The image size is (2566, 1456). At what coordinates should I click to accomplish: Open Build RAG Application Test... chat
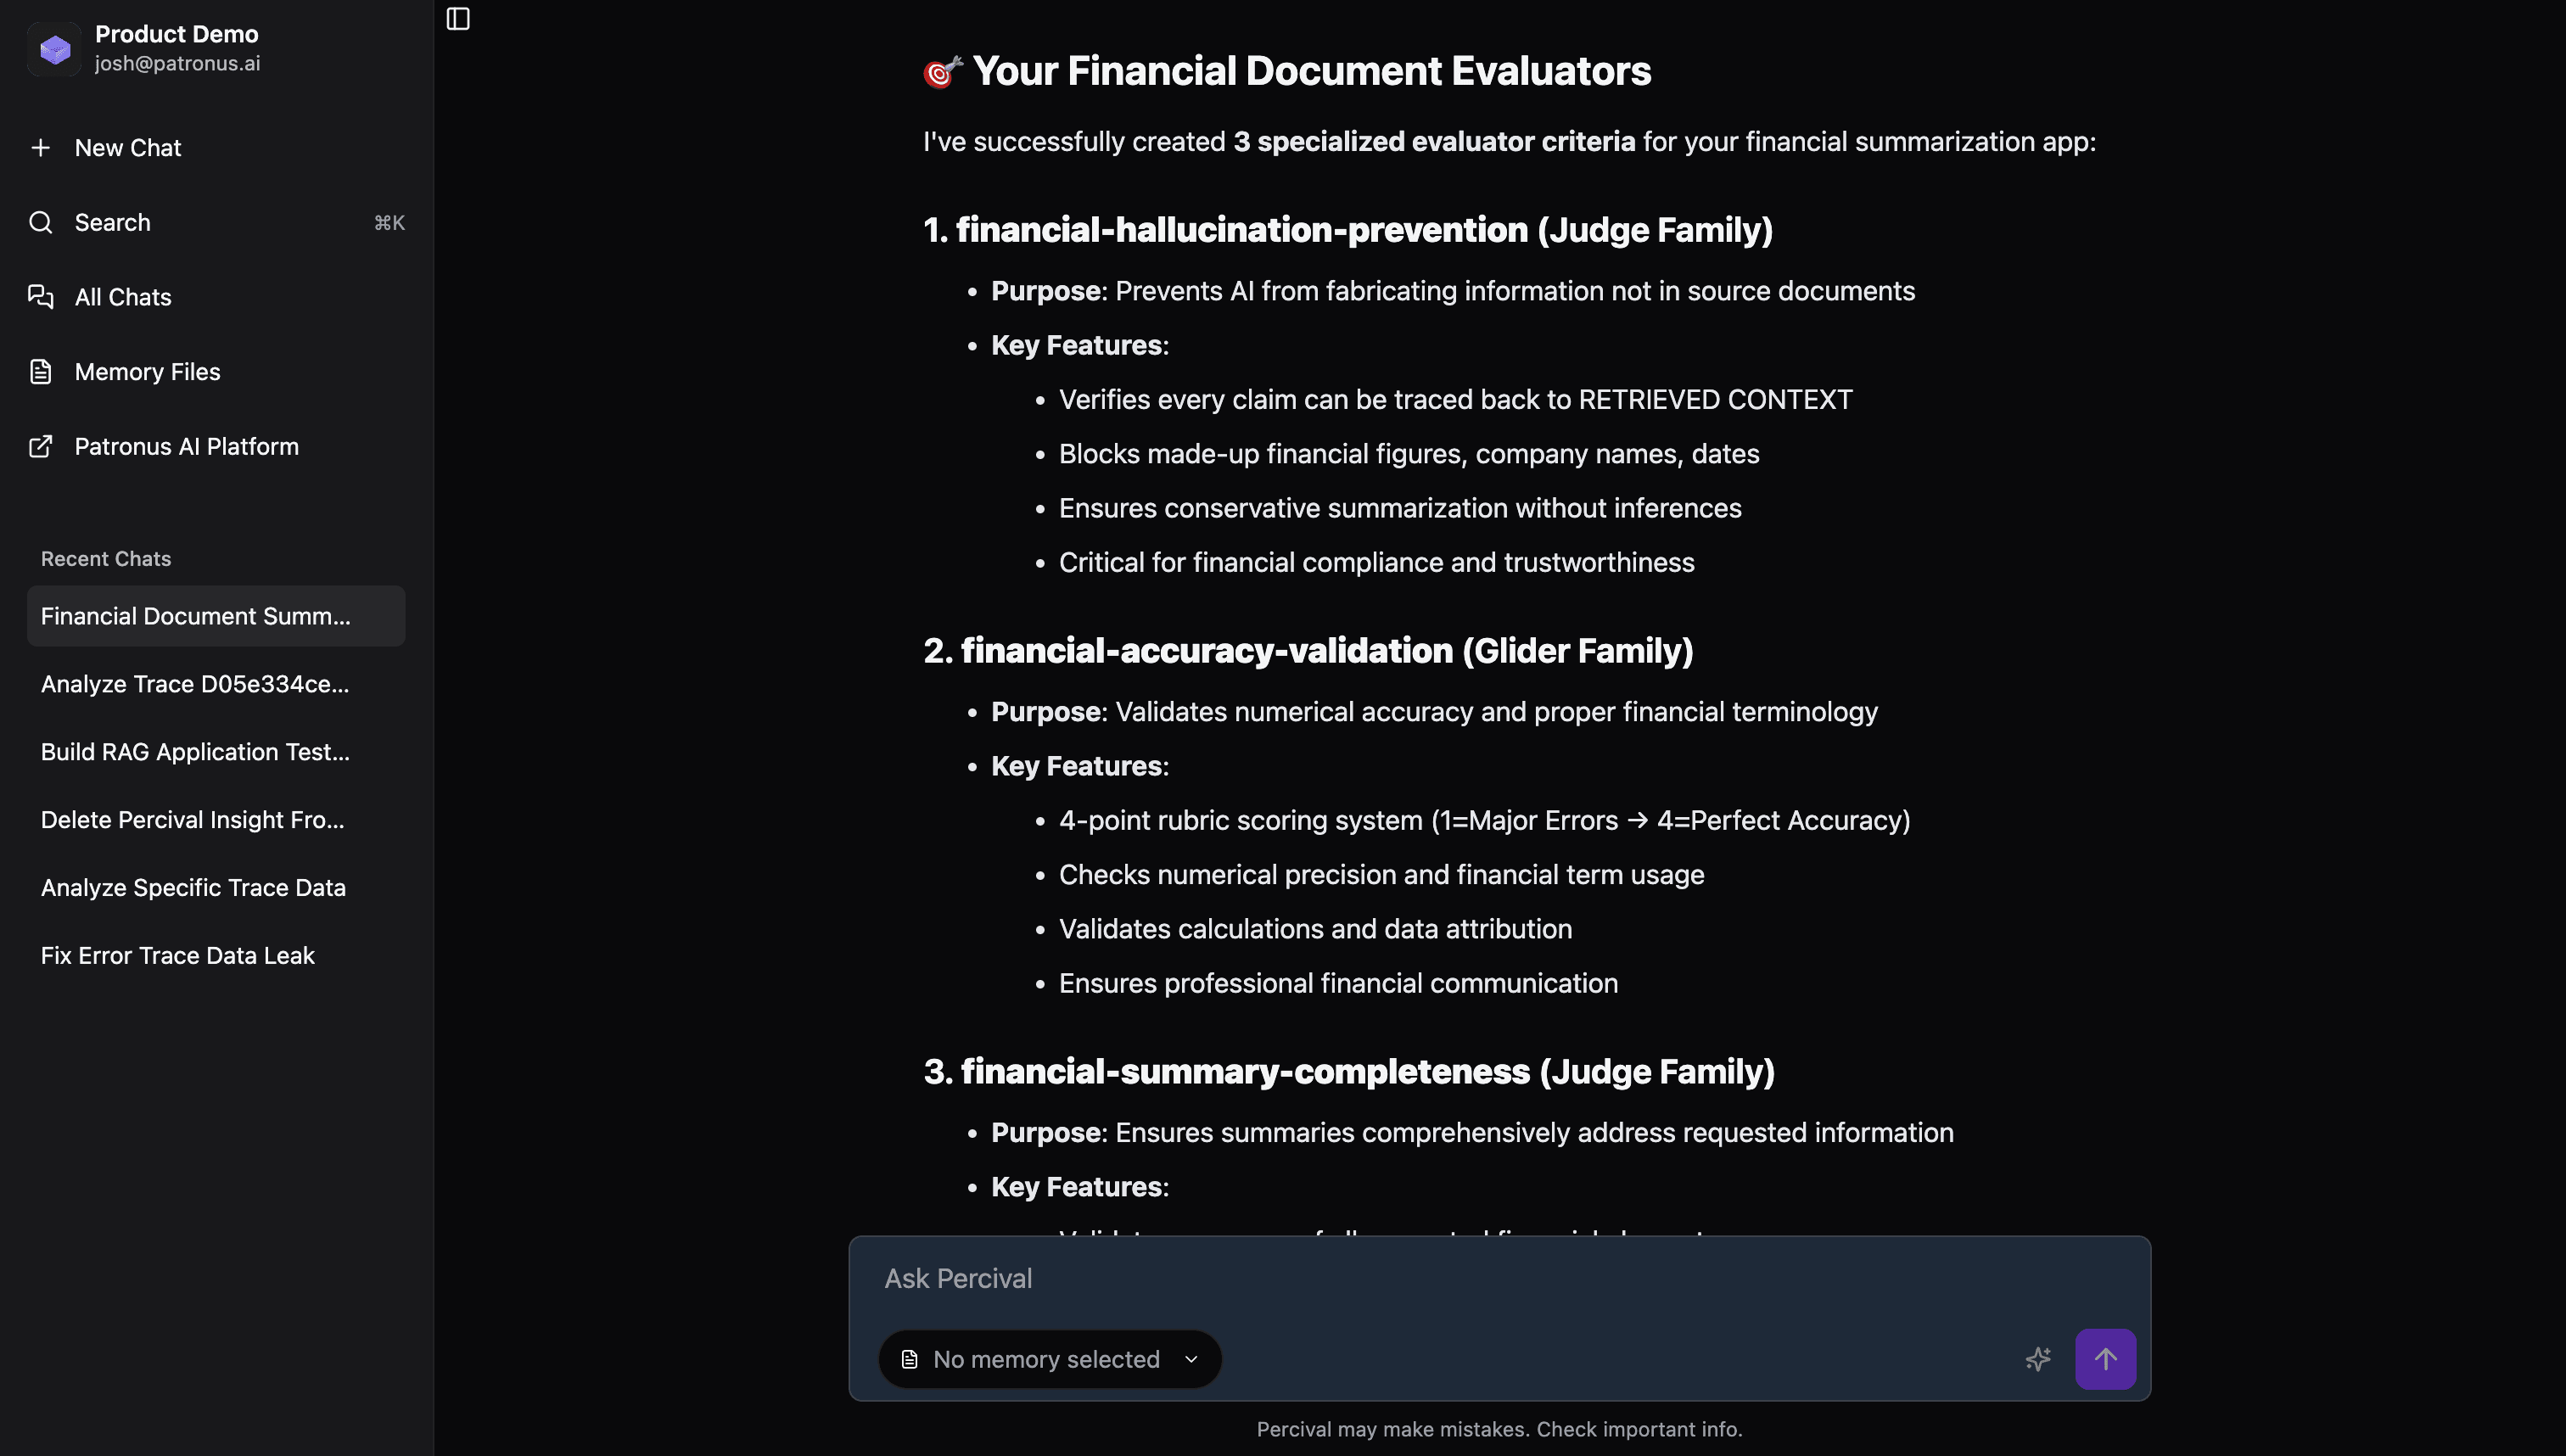coord(195,752)
